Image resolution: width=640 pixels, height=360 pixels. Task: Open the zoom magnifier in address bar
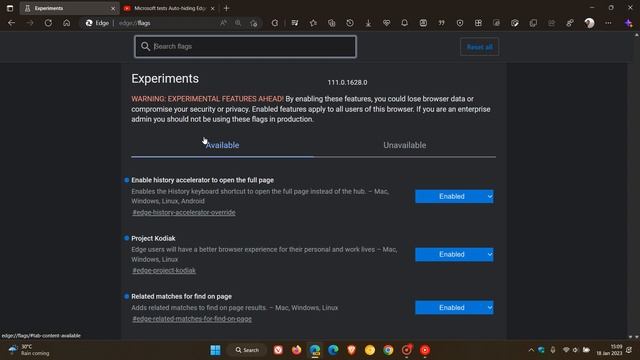pyautogui.click(x=238, y=23)
